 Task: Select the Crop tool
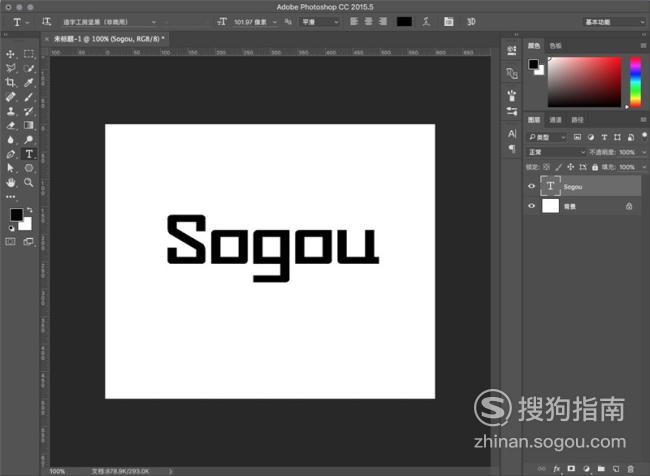pos(10,83)
